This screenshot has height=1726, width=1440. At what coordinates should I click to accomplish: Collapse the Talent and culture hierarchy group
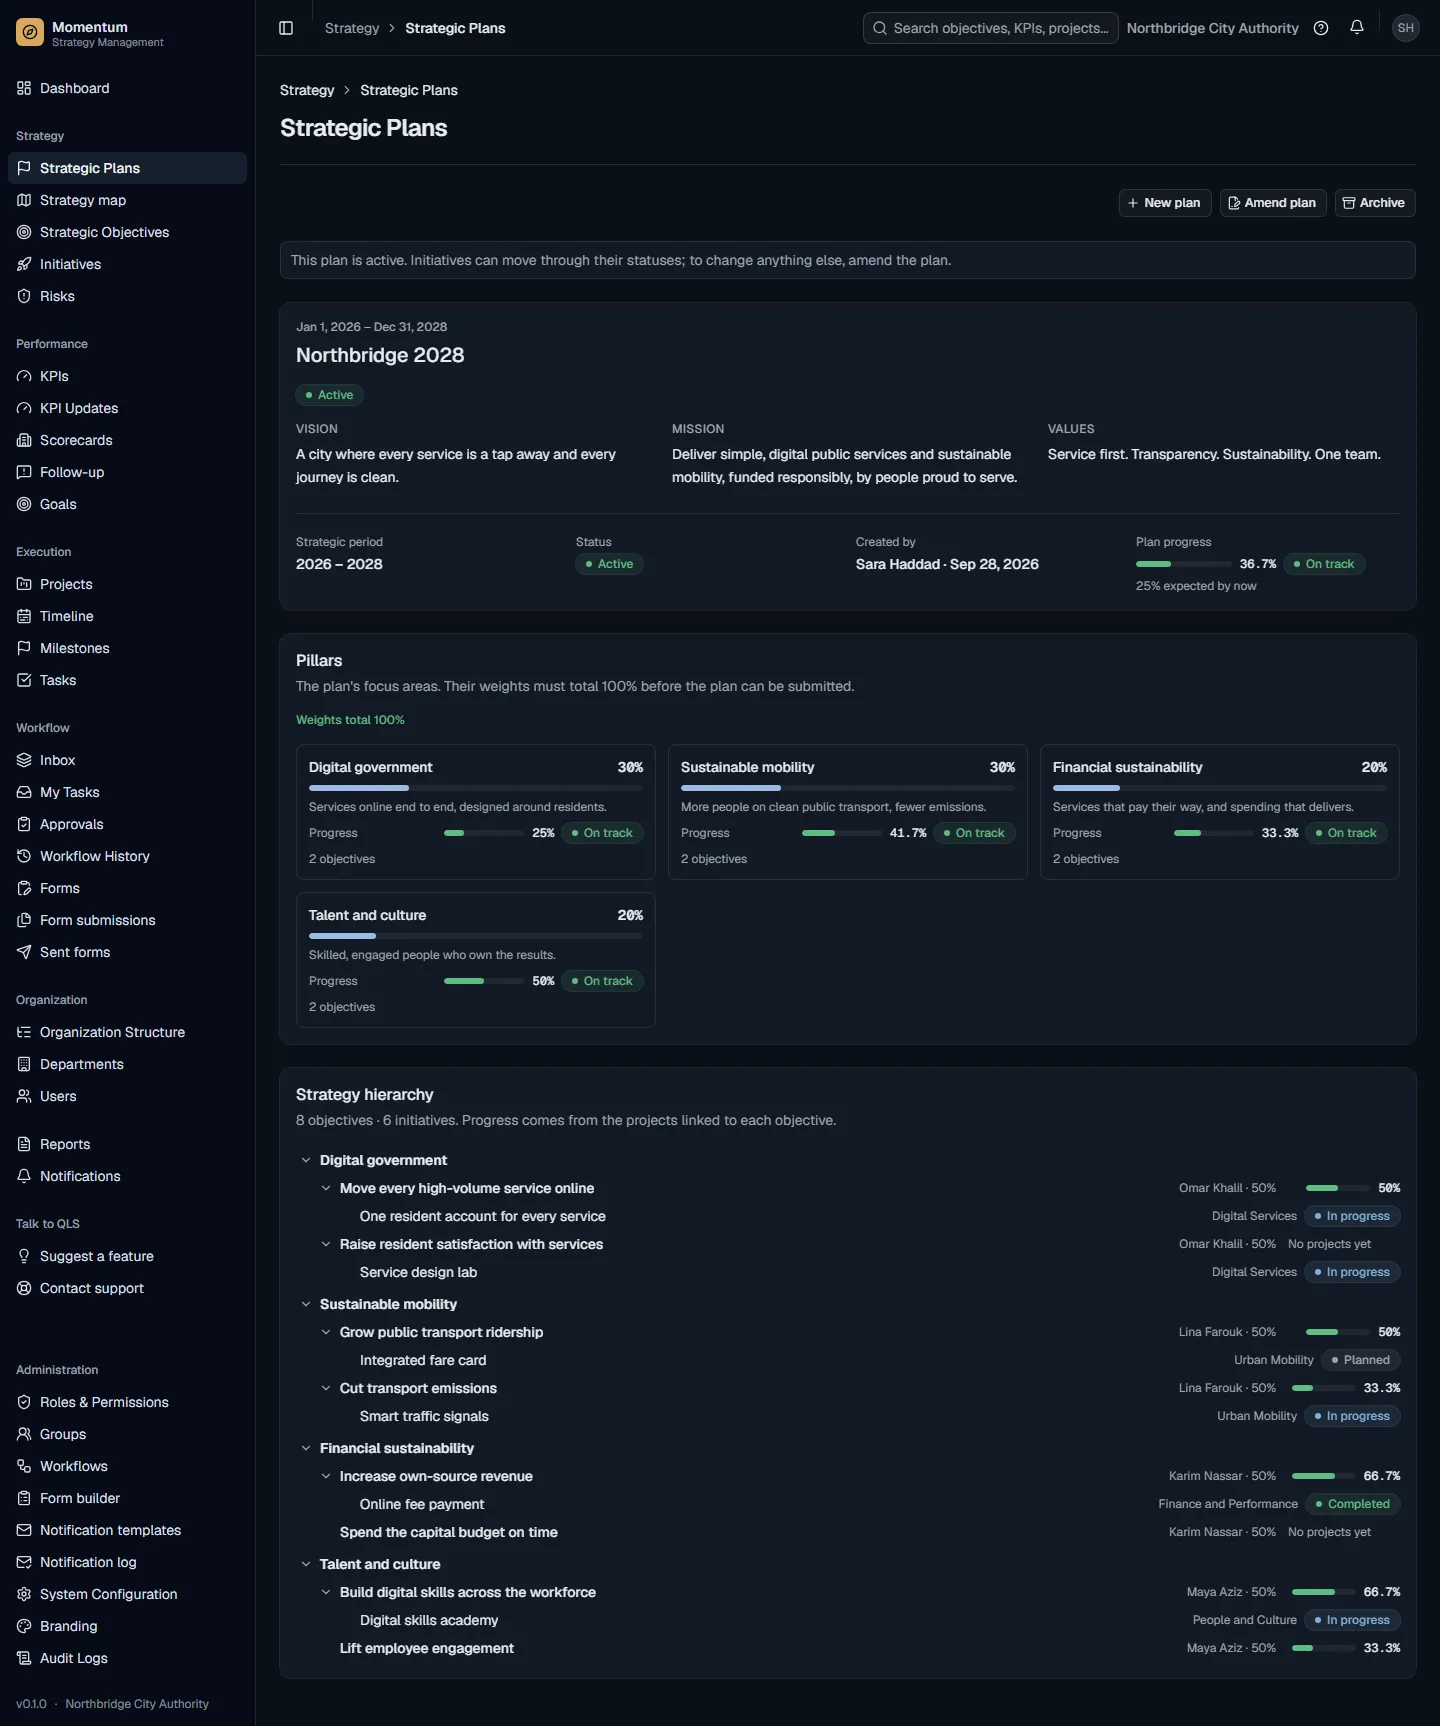pos(306,1564)
